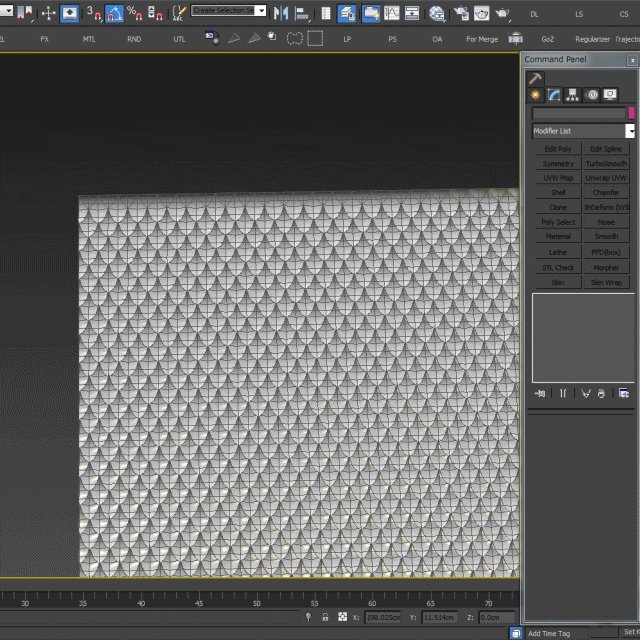
Task: Apply the STL Check modifier
Action: [x=558, y=268]
